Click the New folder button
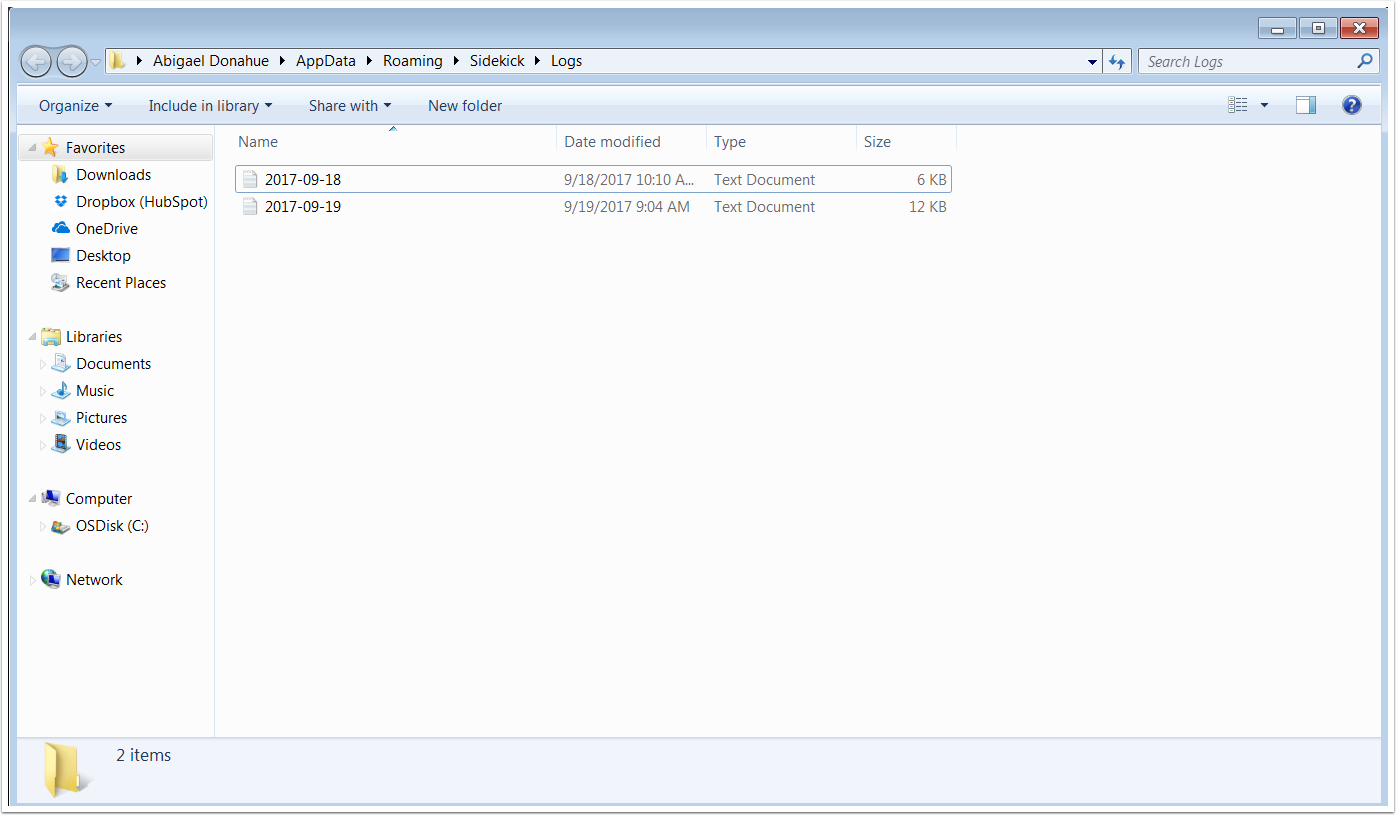This screenshot has height=815, width=1396. [464, 105]
